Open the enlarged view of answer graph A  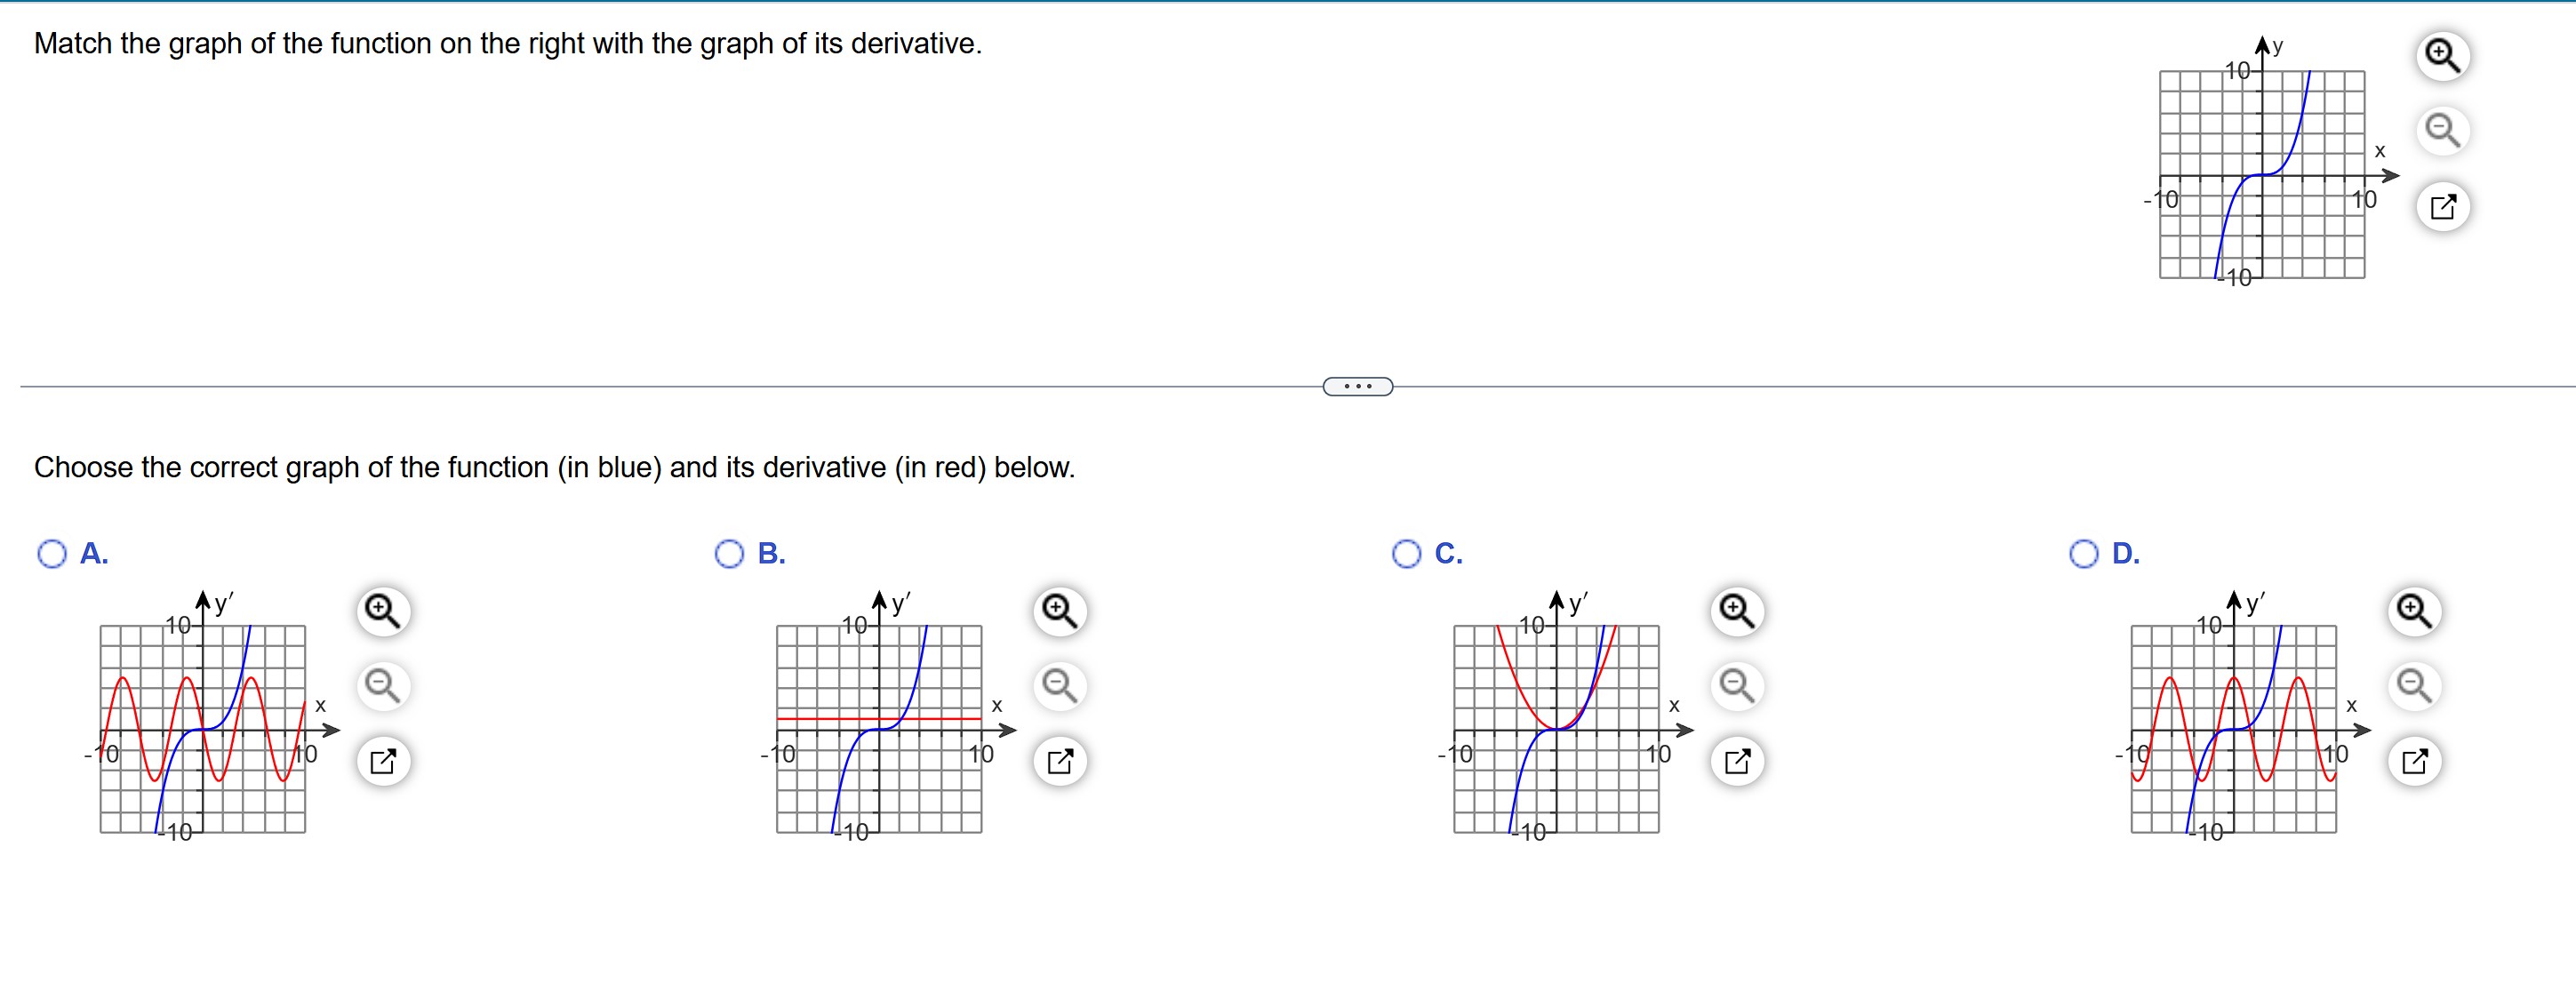(x=384, y=761)
